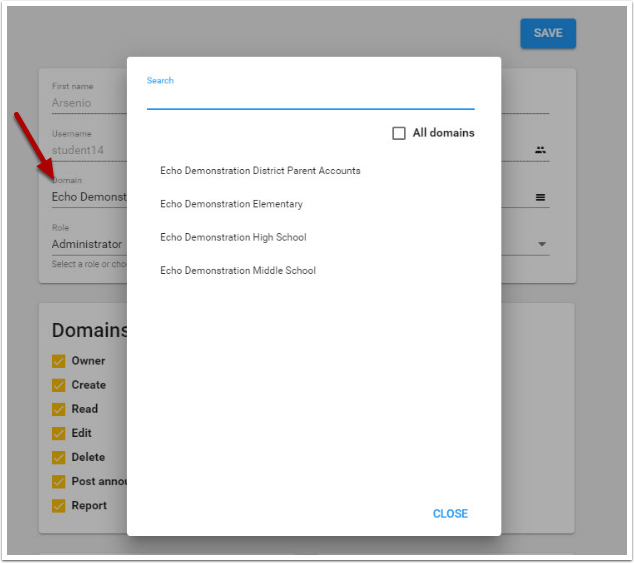Uncheck the Post announcements checkbox
634x563 pixels.
tap(59, 481)
